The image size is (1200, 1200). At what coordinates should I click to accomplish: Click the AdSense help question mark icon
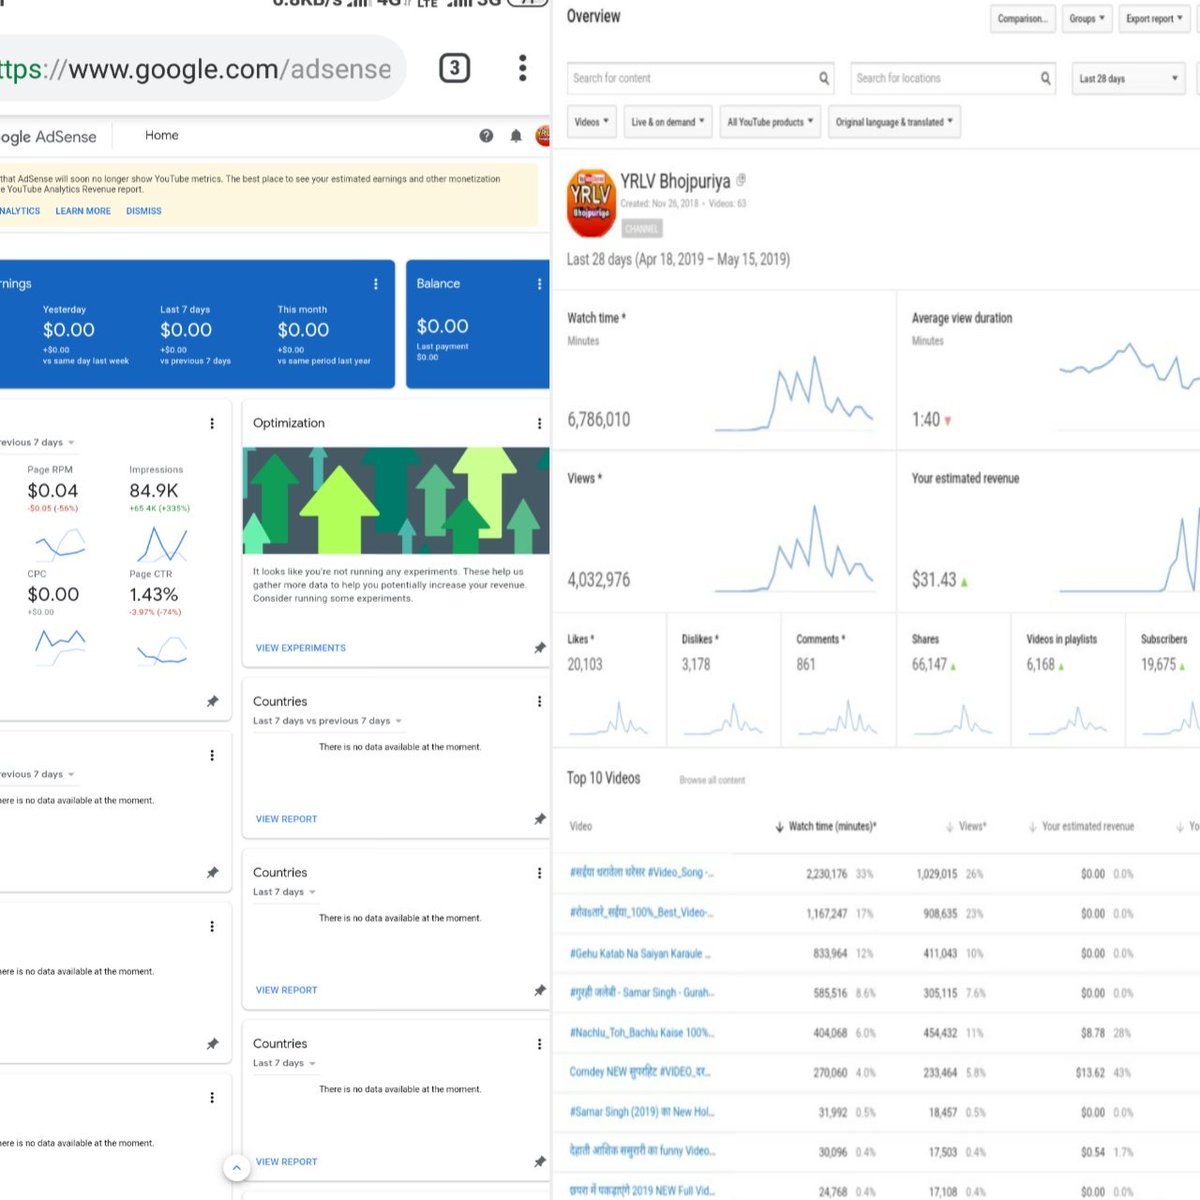(x=486, y=136)
